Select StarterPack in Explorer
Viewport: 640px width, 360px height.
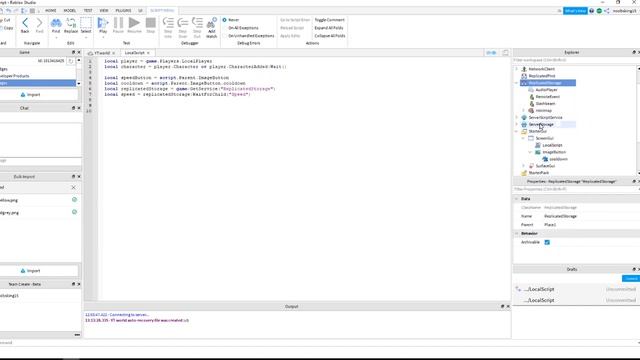click(538, 173)
